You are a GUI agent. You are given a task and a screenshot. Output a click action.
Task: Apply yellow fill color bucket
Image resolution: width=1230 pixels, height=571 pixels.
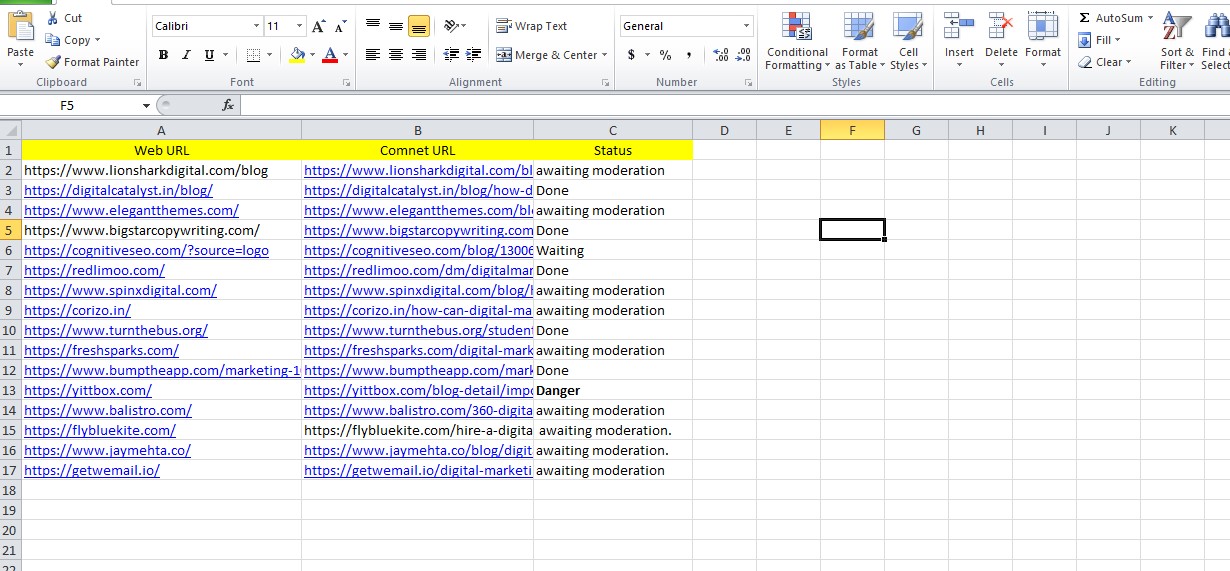coord(297,55)
